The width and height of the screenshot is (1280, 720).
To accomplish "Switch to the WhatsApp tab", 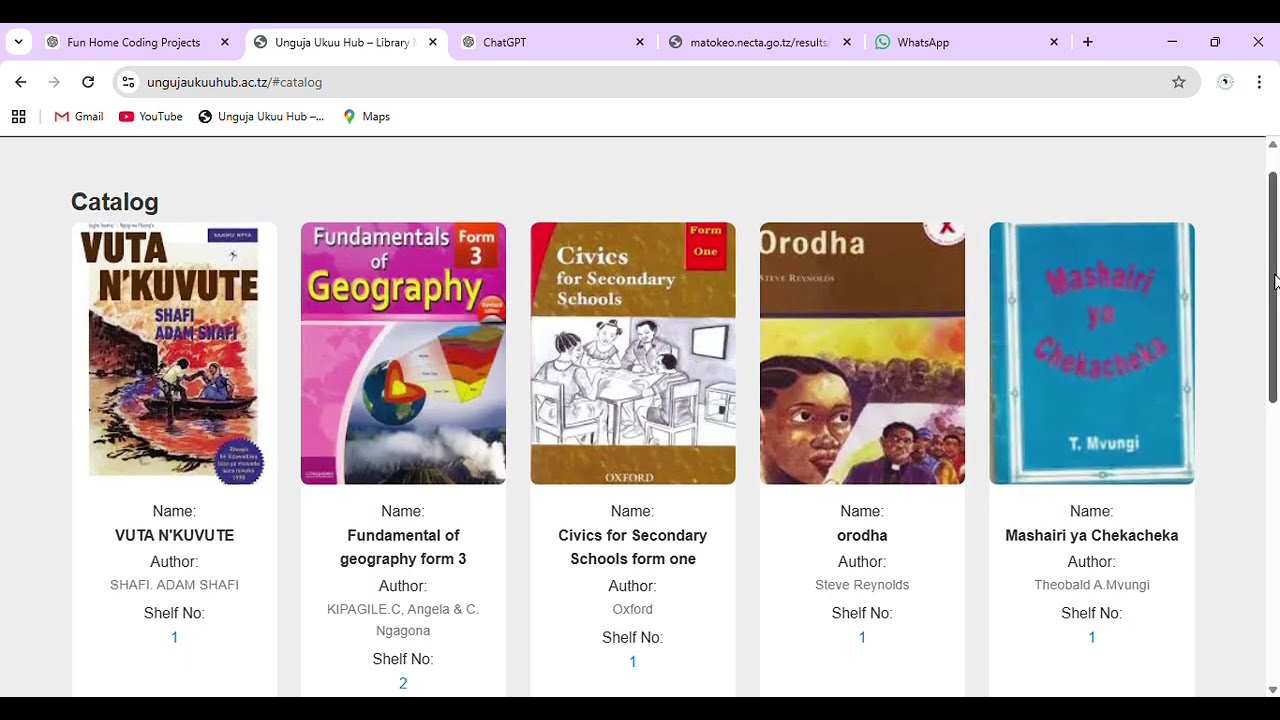I will [x=968, y=42].
